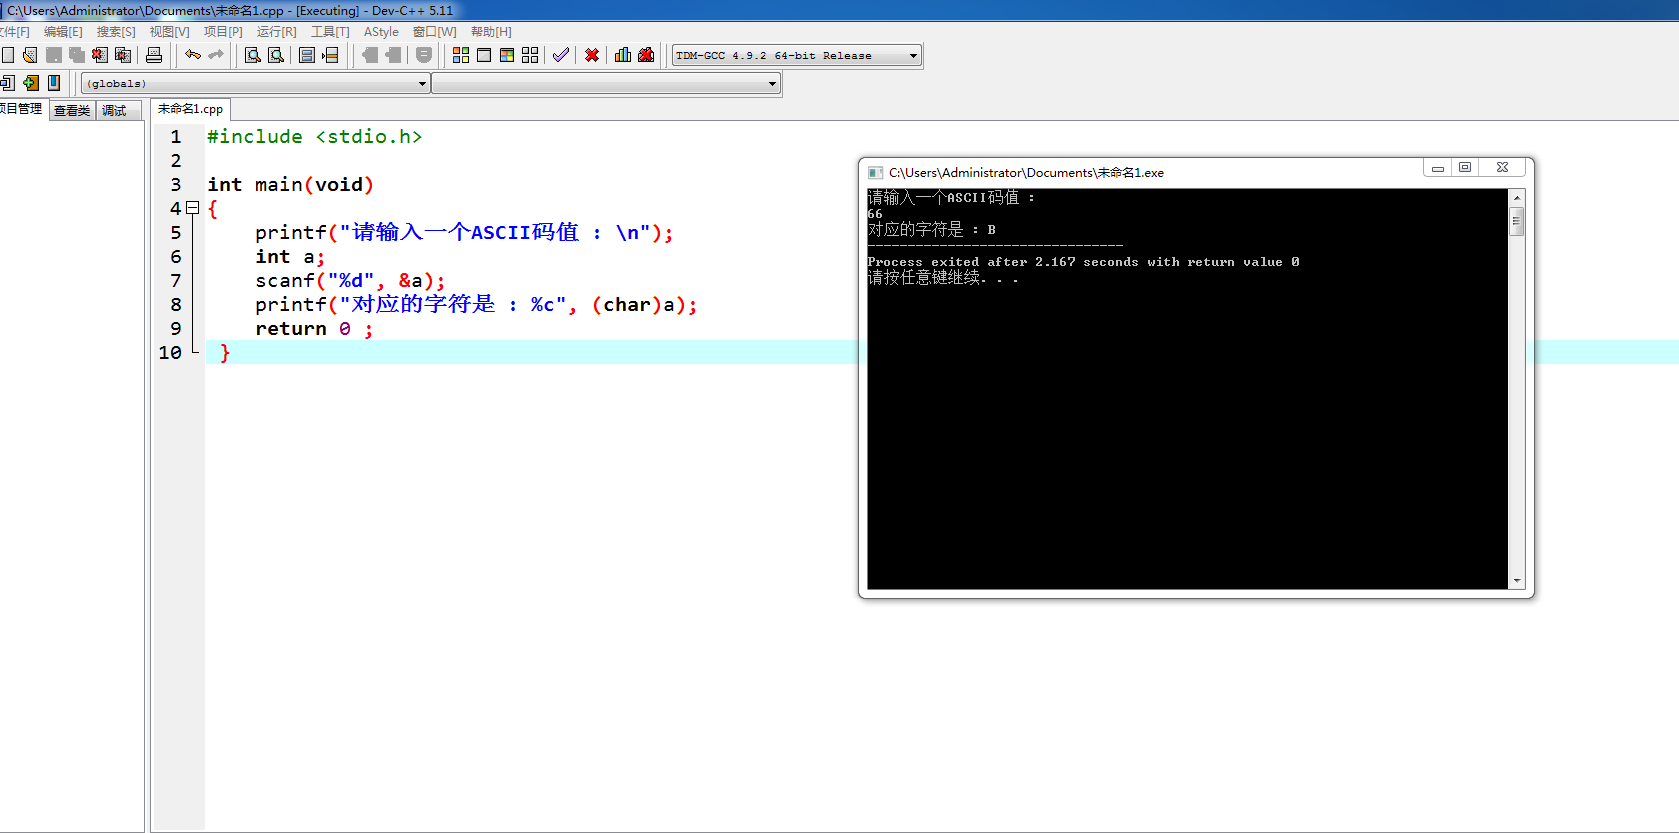Click the green-plus Add to project icon

coord(31,83)
